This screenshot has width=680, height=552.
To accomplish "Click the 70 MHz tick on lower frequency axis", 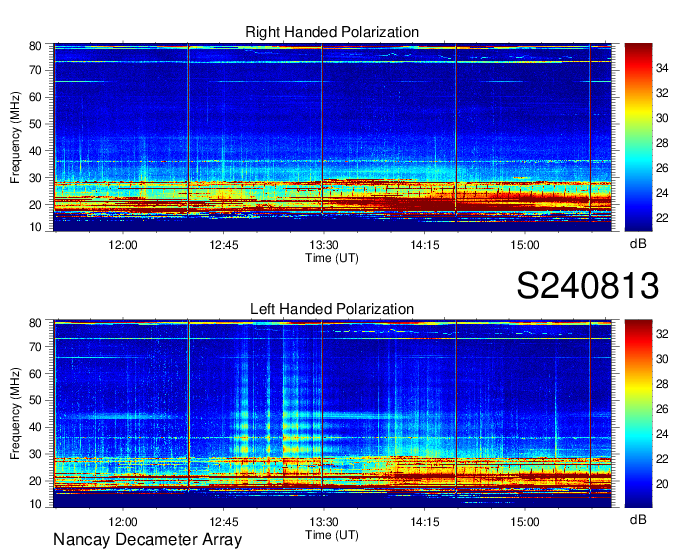I will tap(35, 347).
